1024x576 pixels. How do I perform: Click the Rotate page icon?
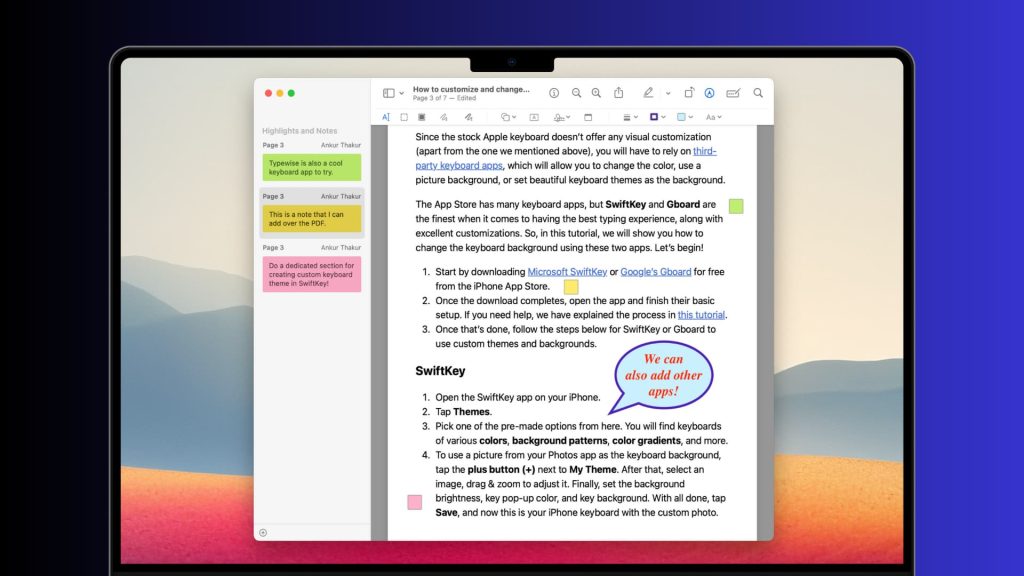[x=688, y=92]
